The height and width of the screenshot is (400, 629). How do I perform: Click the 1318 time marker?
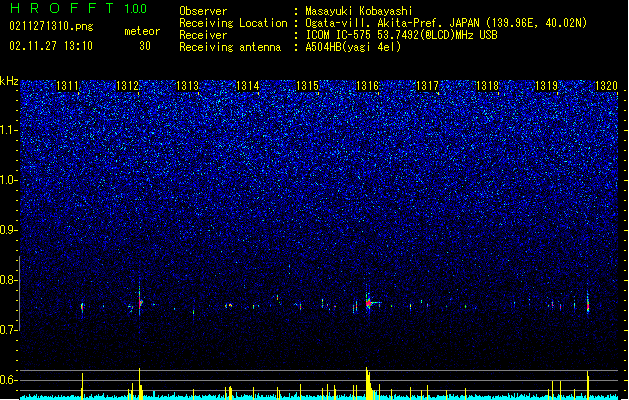coord(487,86)
